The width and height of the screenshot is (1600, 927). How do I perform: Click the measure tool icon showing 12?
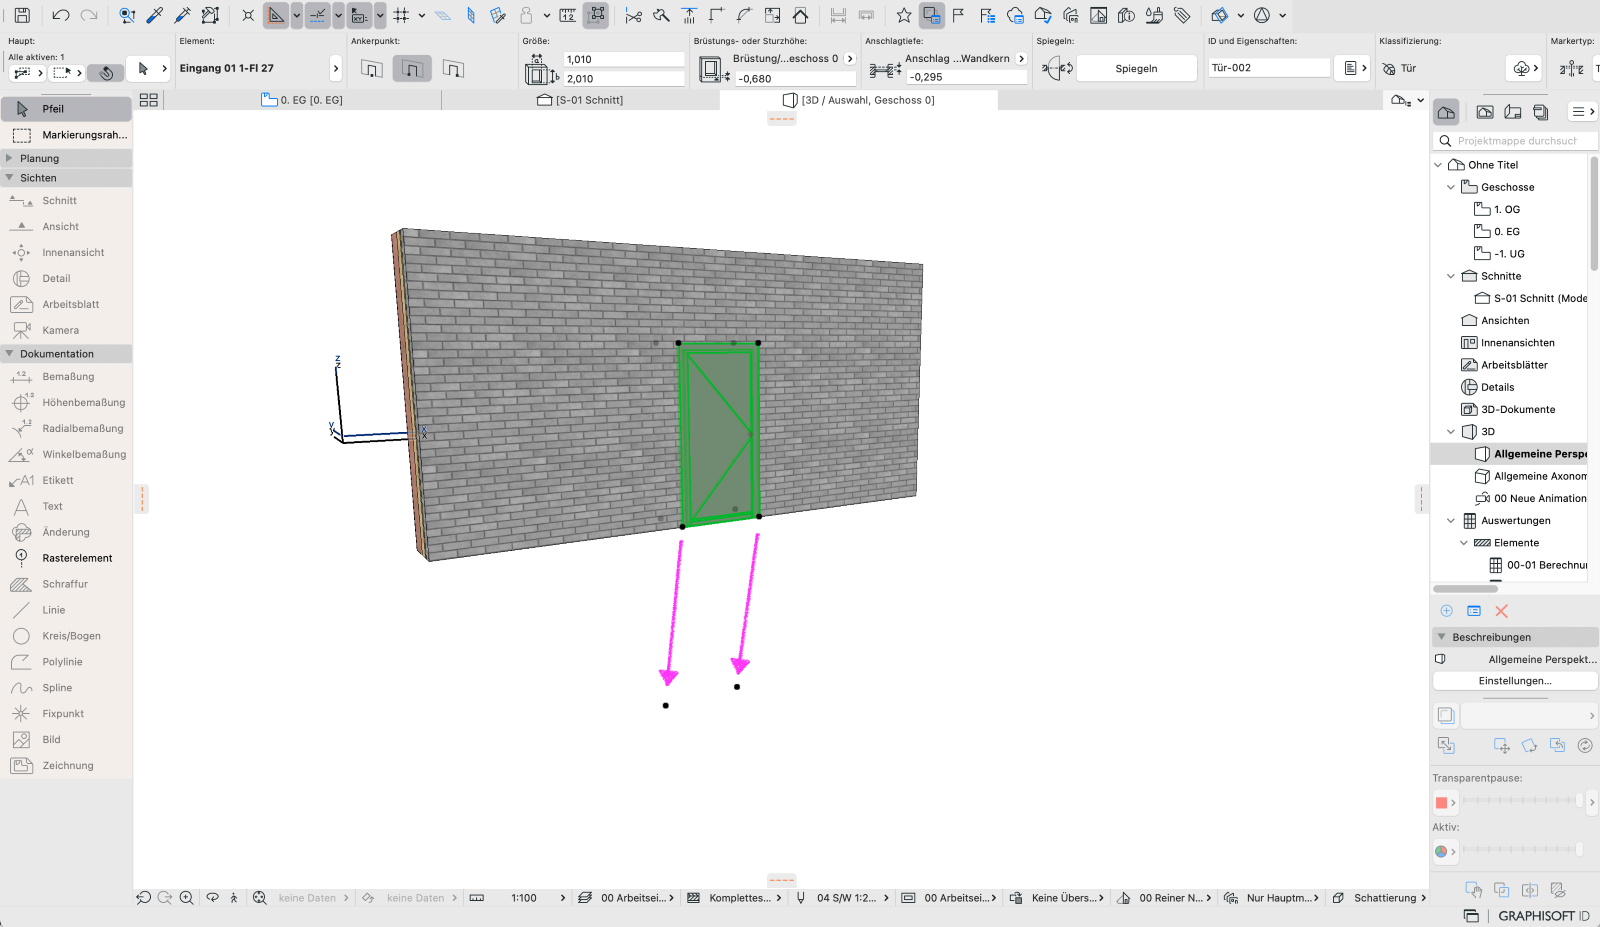[567, 15]
